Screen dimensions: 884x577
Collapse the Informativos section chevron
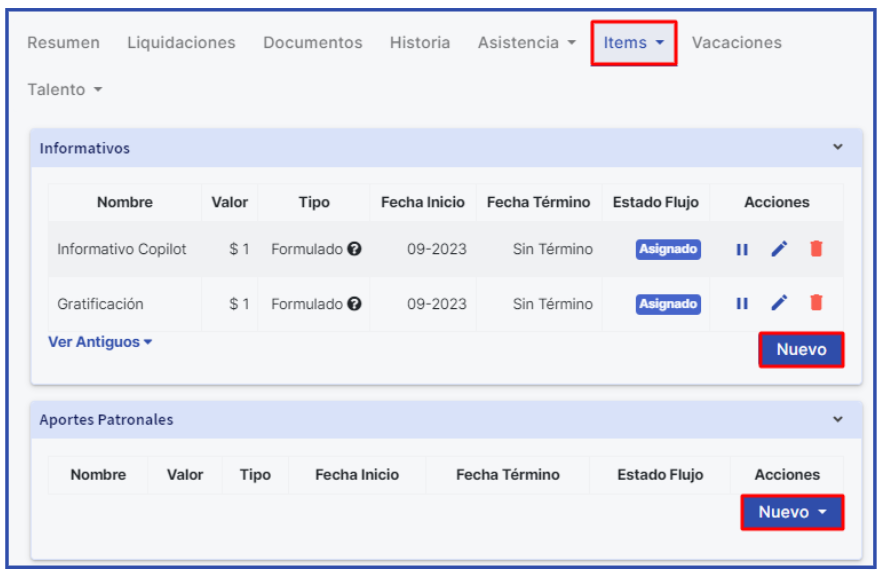838,147
